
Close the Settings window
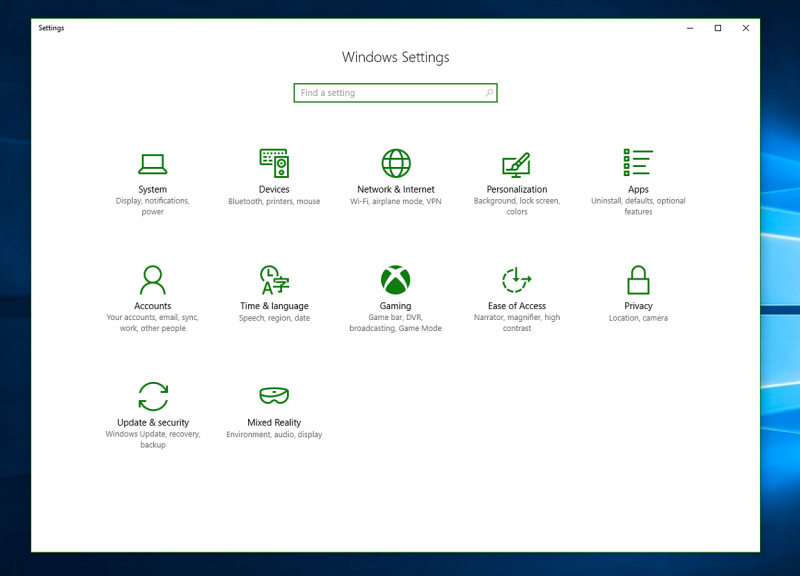pos(745,28)
